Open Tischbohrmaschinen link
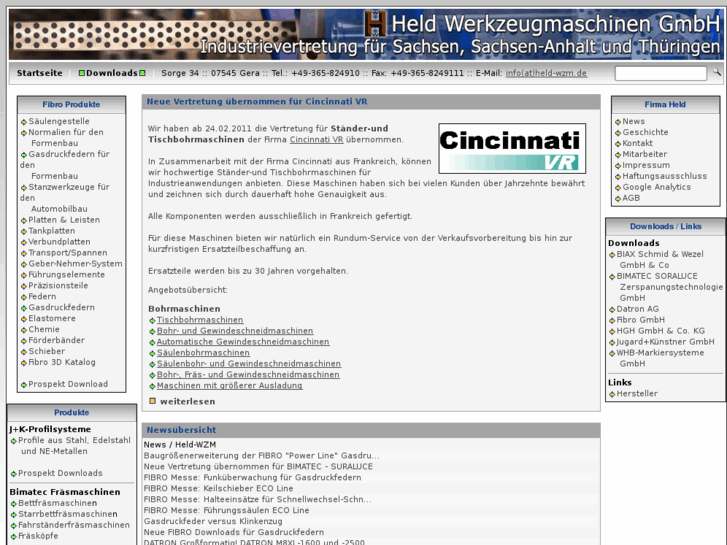The image size is (727, 545). (200, 320)
